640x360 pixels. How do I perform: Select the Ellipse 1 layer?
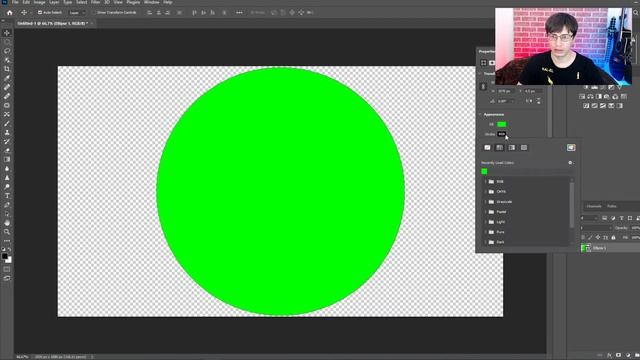[610, 248]
